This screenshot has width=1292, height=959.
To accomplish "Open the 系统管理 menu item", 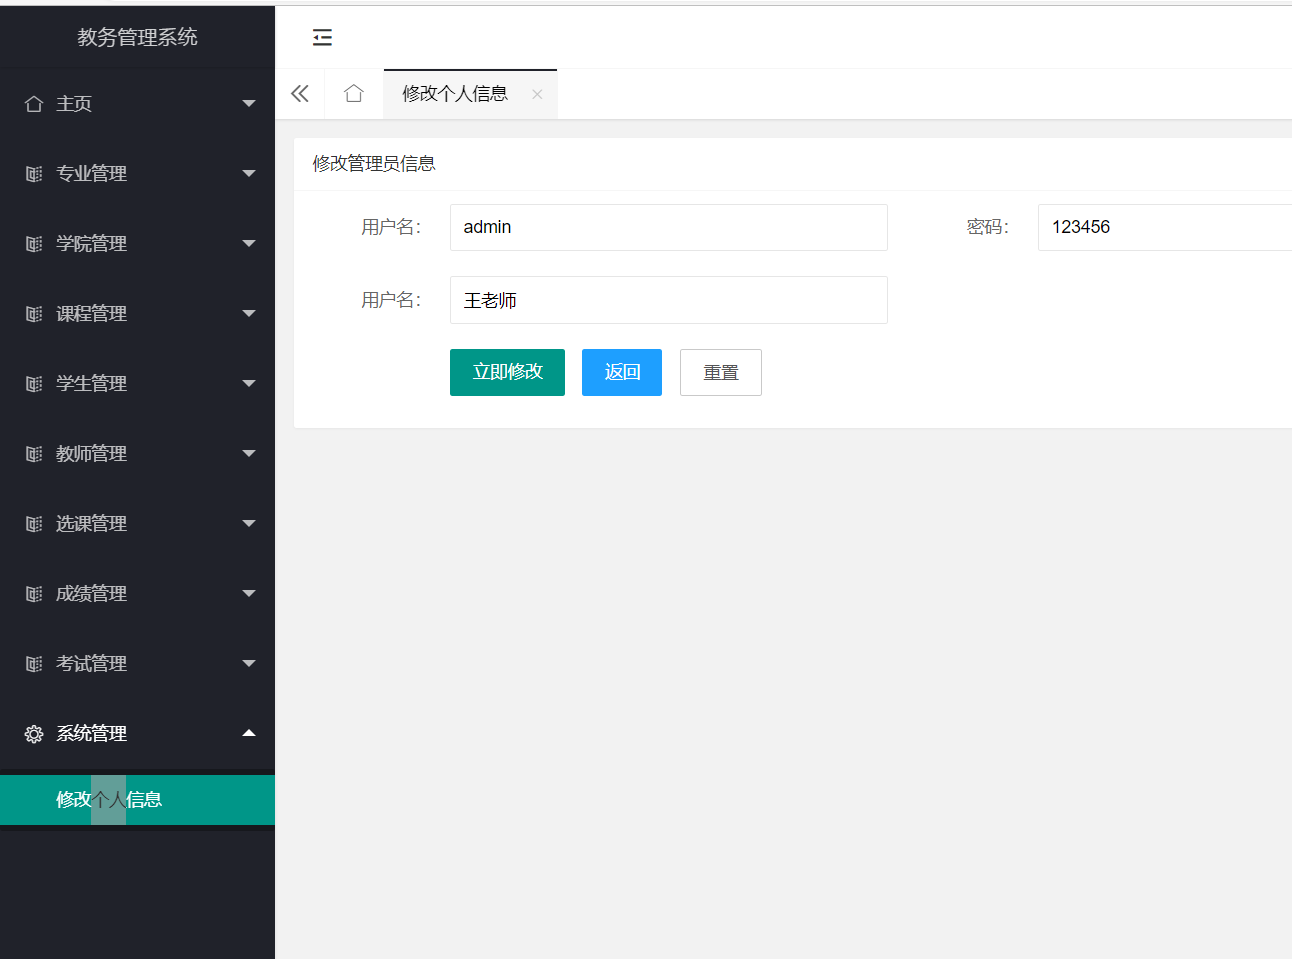I will [137, 734].
